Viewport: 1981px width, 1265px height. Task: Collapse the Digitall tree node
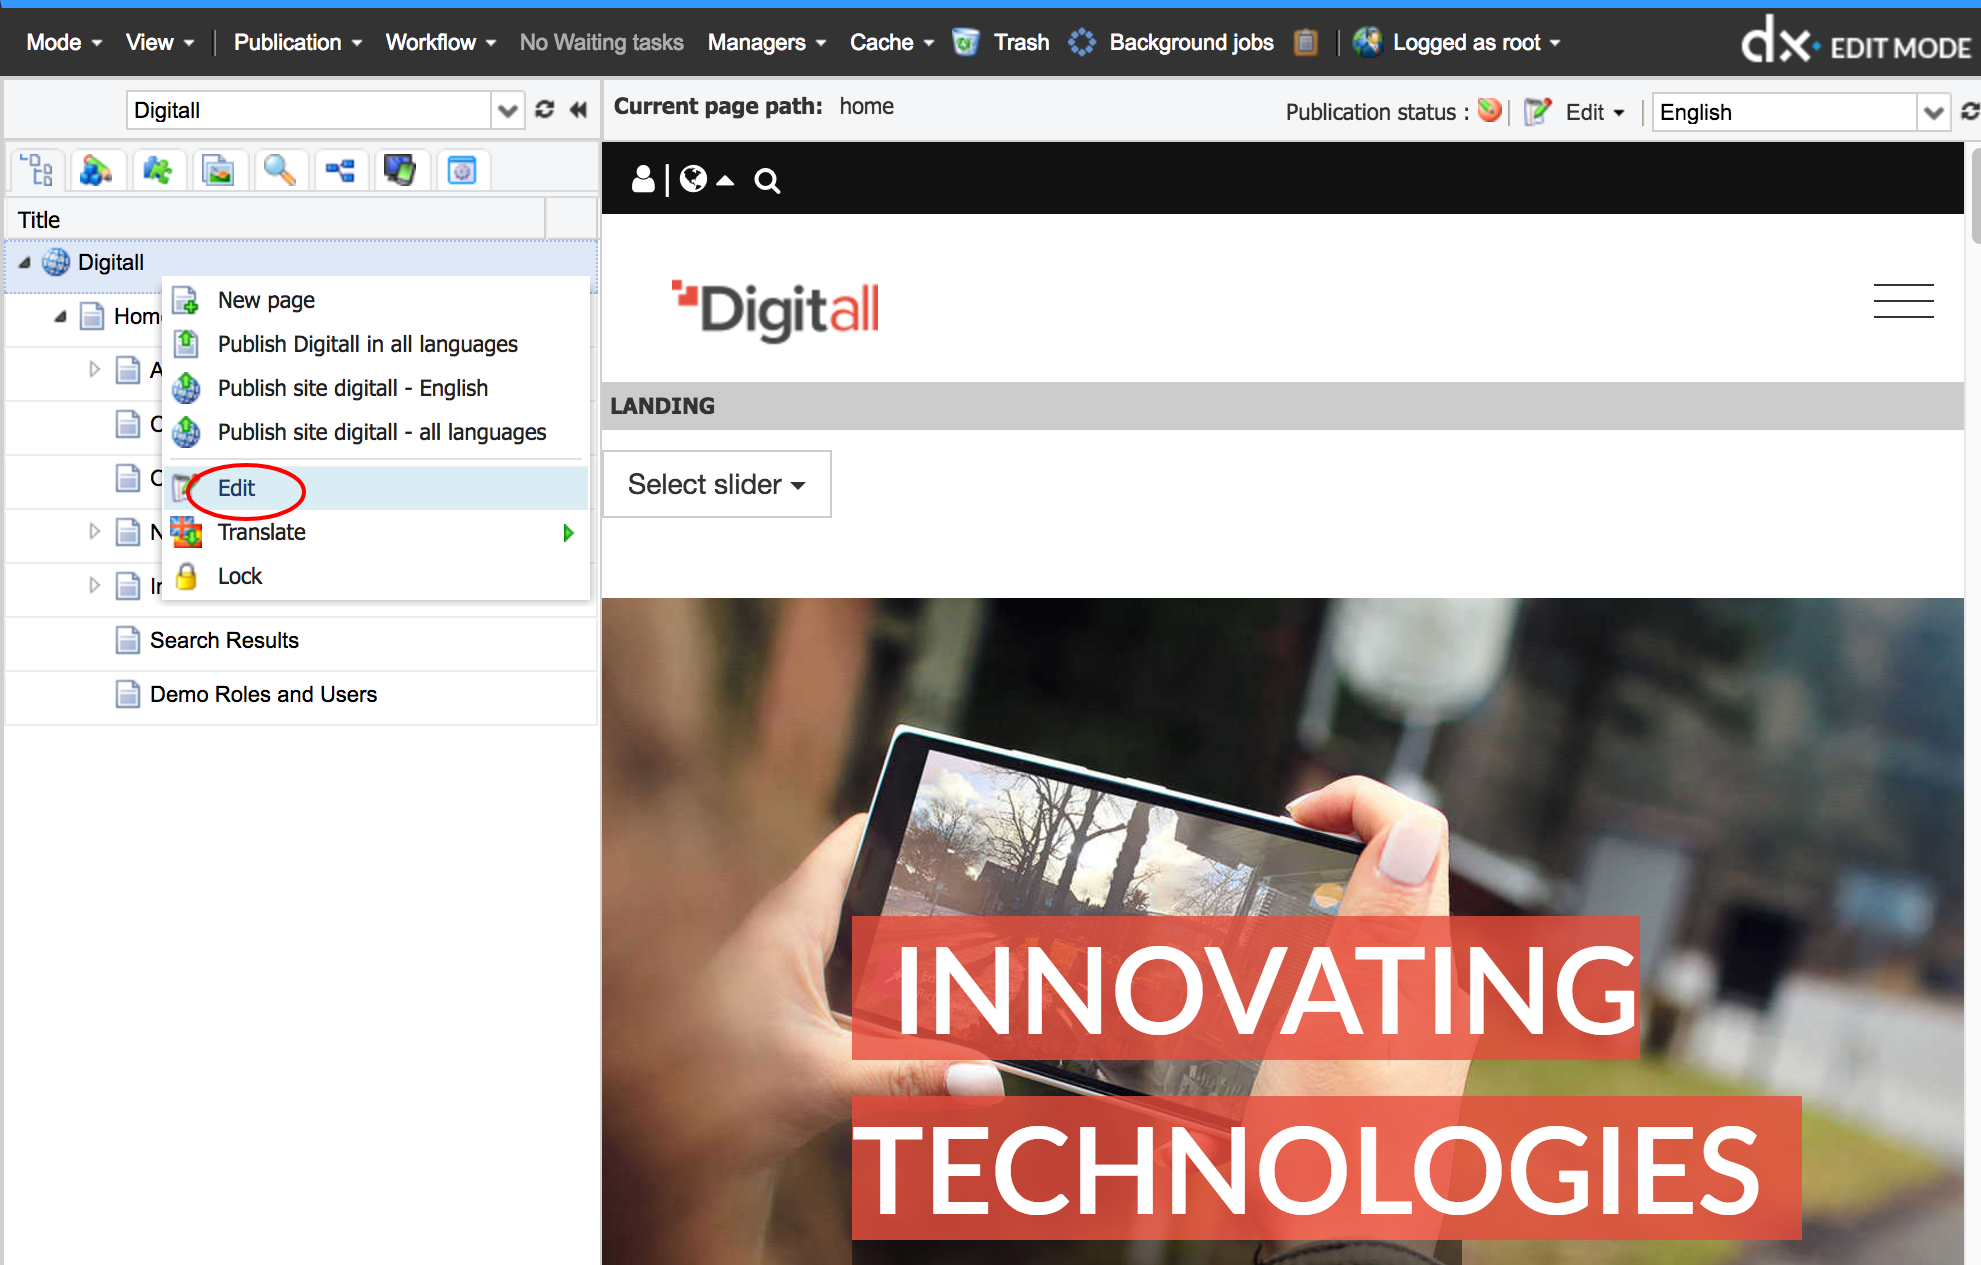[x=25, y=262]
